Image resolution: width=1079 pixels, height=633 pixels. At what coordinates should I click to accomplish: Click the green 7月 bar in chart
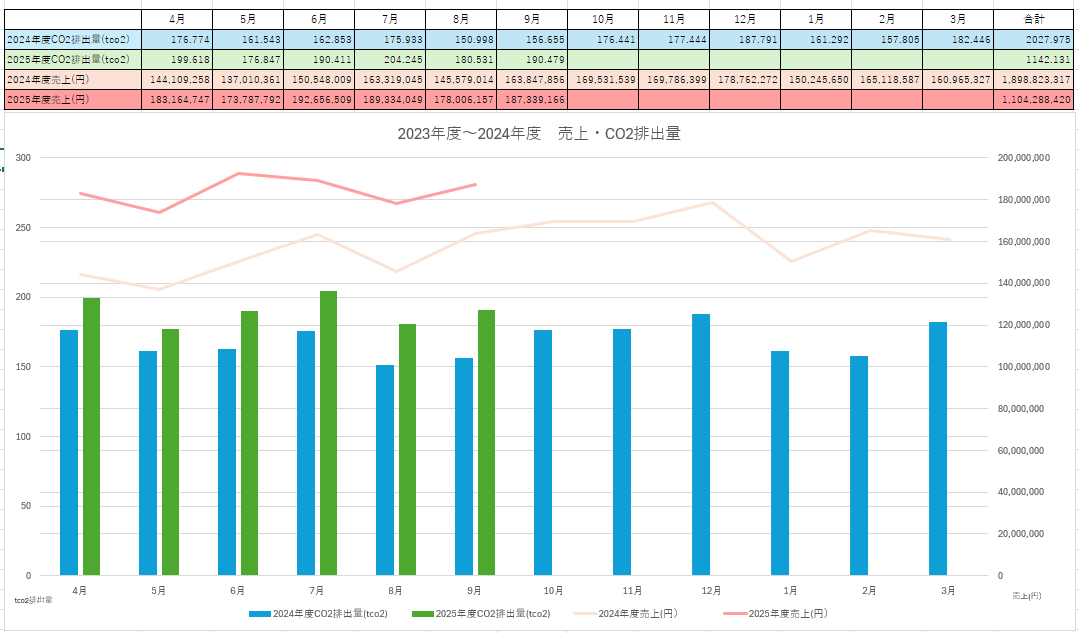[x=328, y=433]
